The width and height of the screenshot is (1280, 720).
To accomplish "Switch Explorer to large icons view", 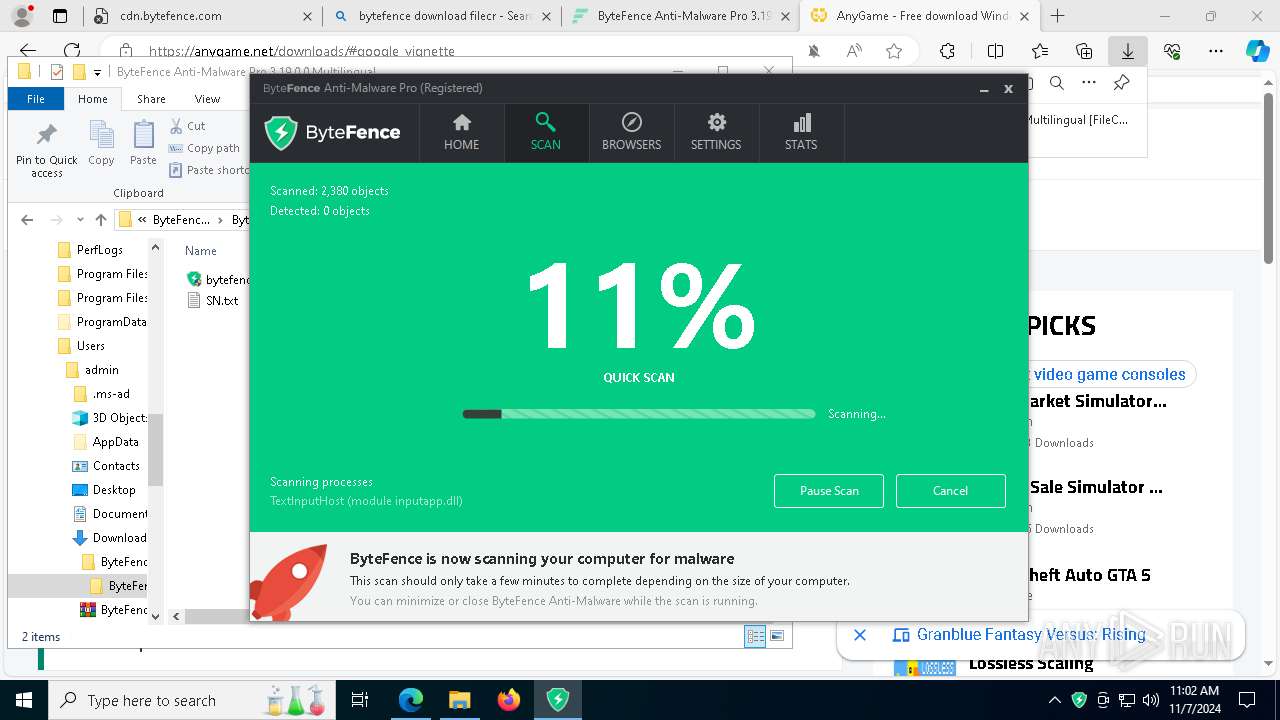I will pyautogui.click(x=777, y=636).
